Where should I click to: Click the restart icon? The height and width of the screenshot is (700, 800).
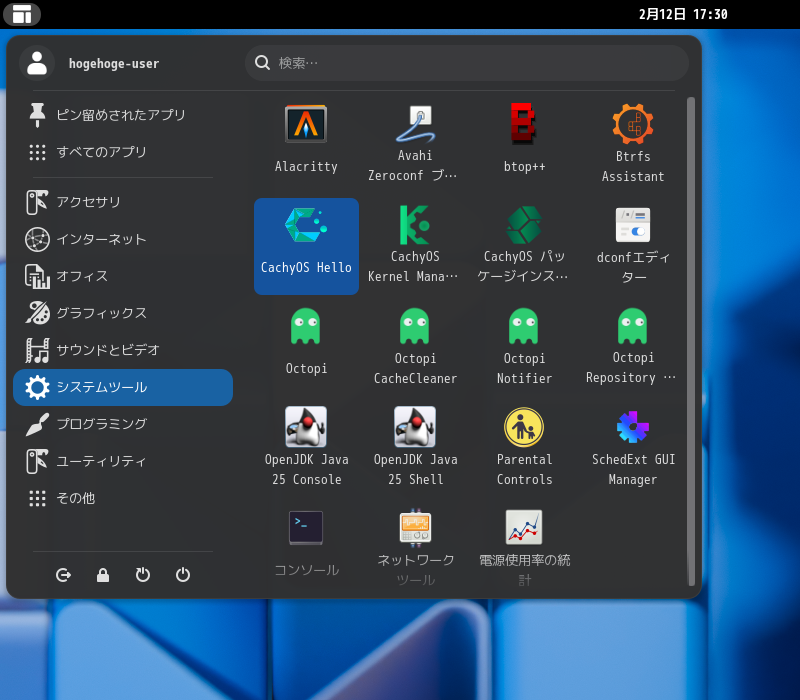coord(143,575)
